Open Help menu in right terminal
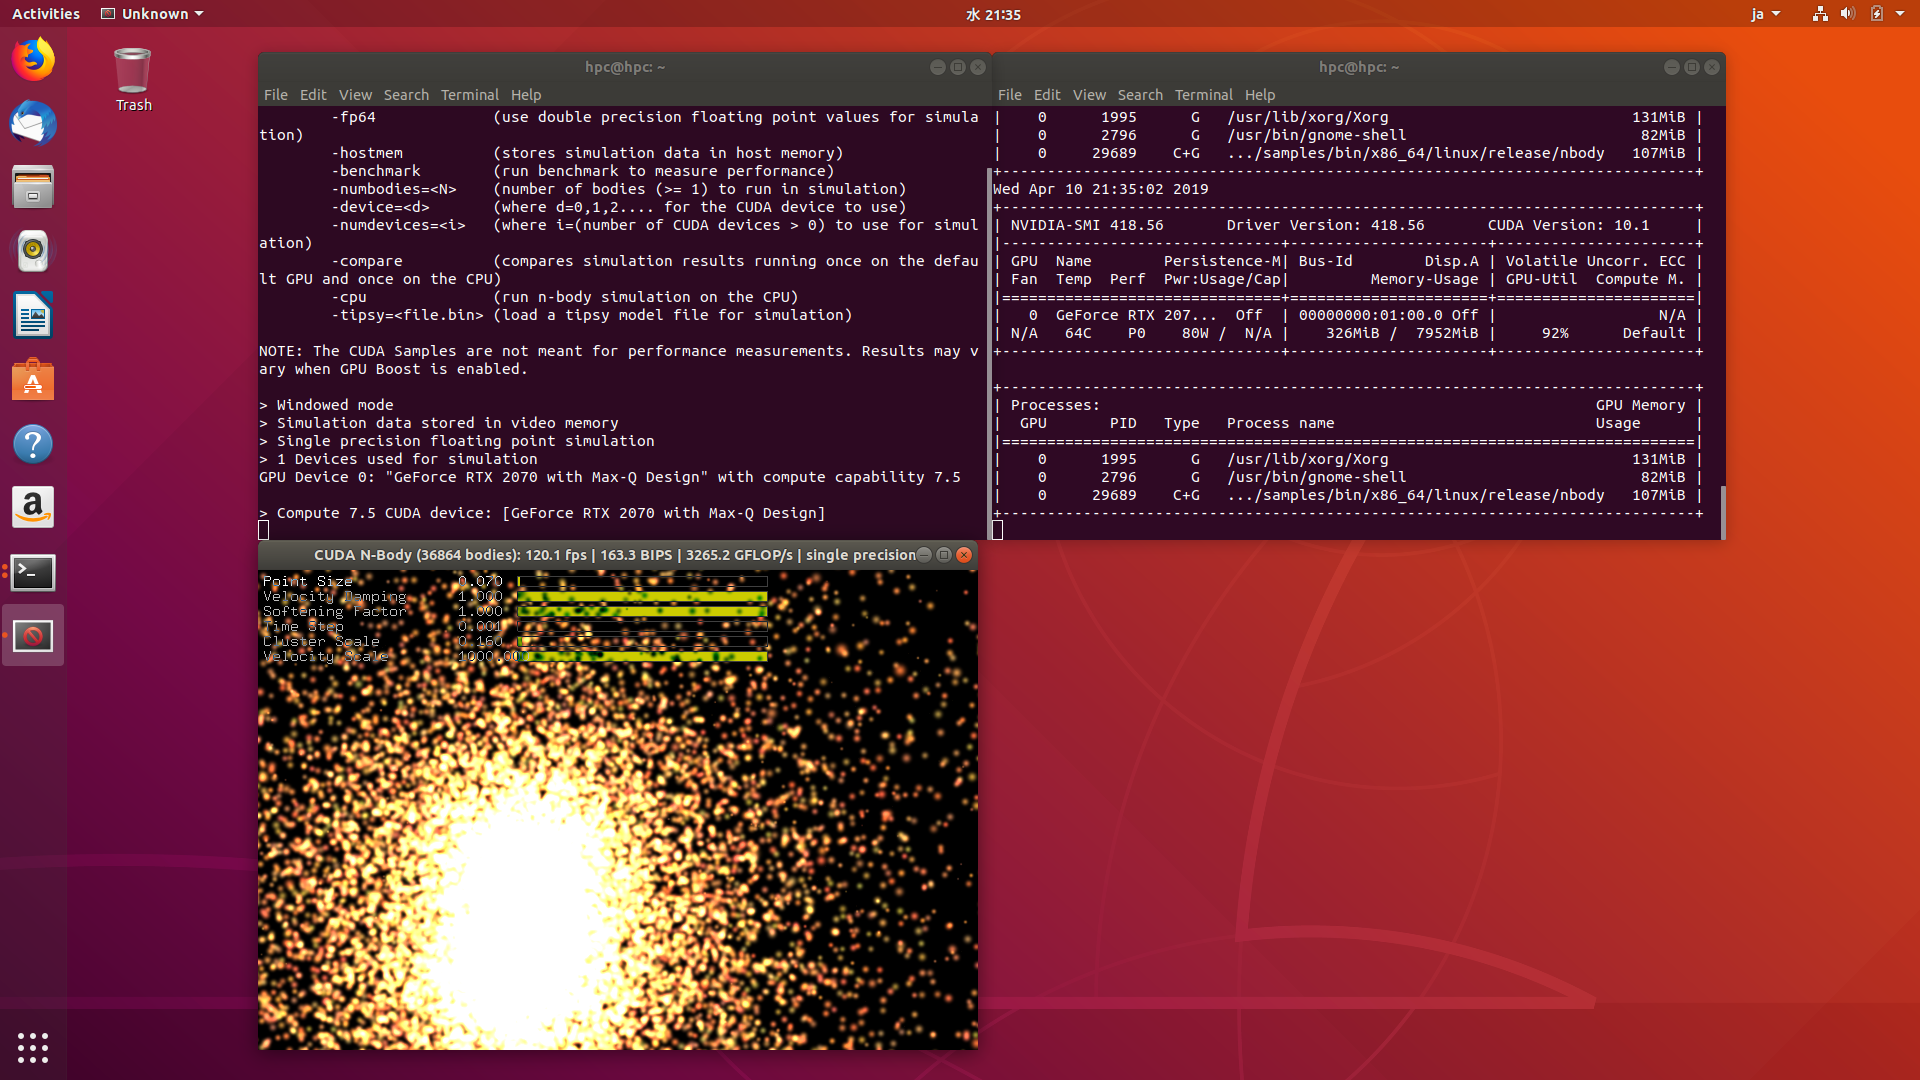The width and height of the screenshot is (1920, 1080). pos(1260,95)
